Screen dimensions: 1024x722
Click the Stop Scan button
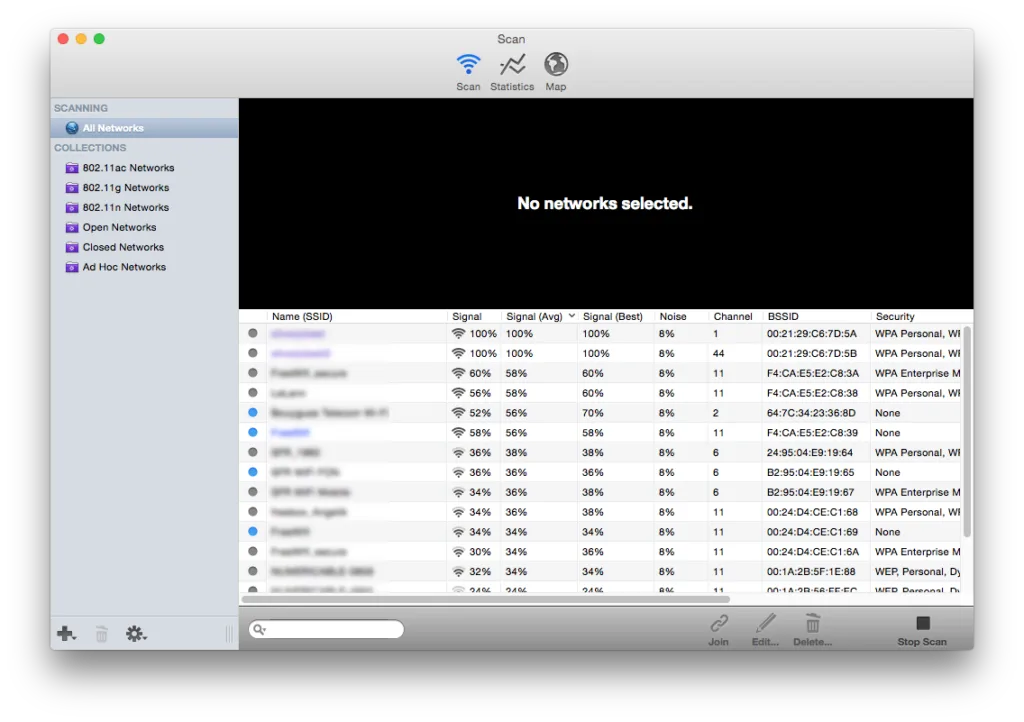point(920,627)
